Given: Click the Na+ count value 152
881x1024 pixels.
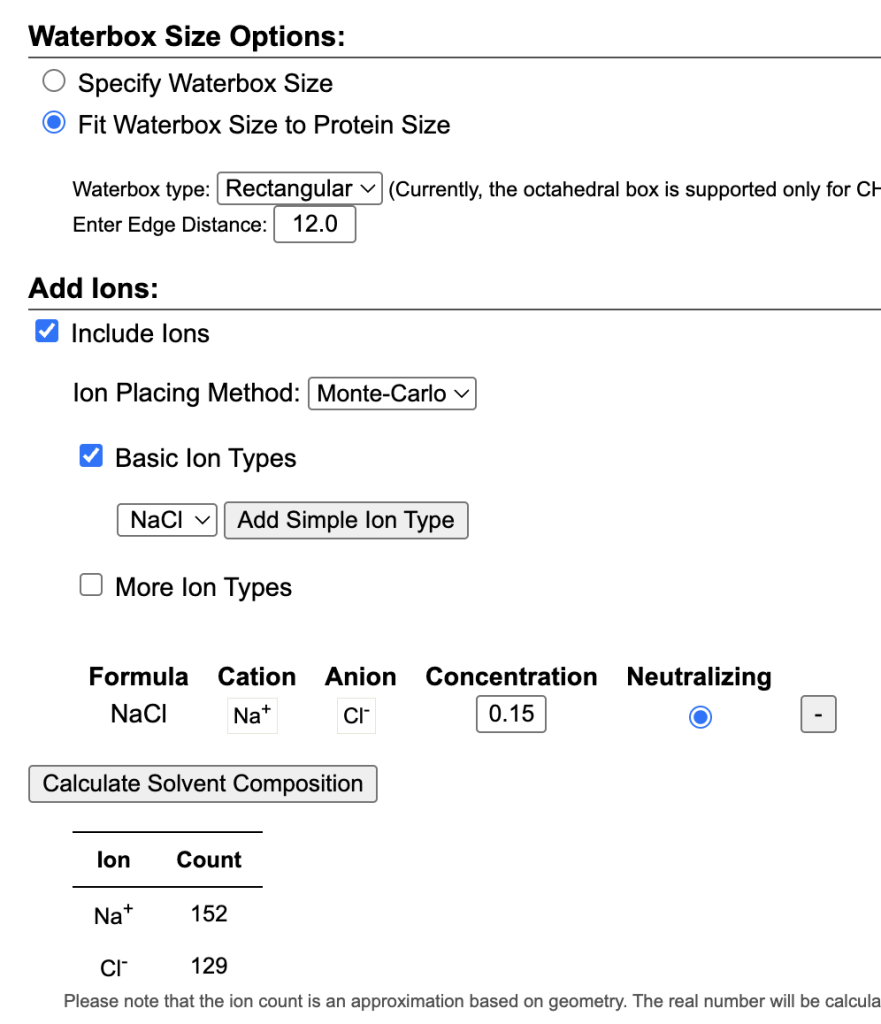Looking at the screenshot, I should point(209,914).
